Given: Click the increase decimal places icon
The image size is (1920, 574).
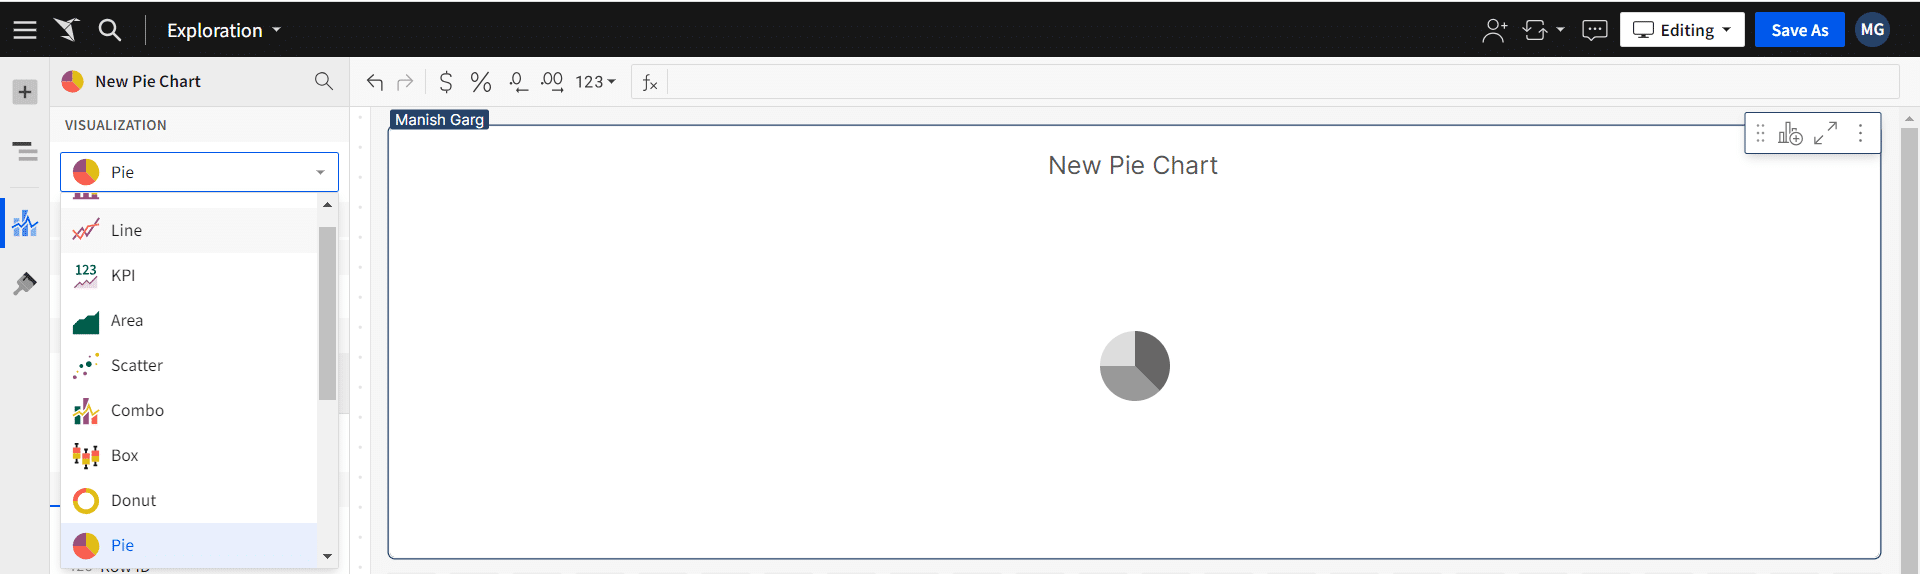Looking at the screenshot, I should (x=552, y=82).
